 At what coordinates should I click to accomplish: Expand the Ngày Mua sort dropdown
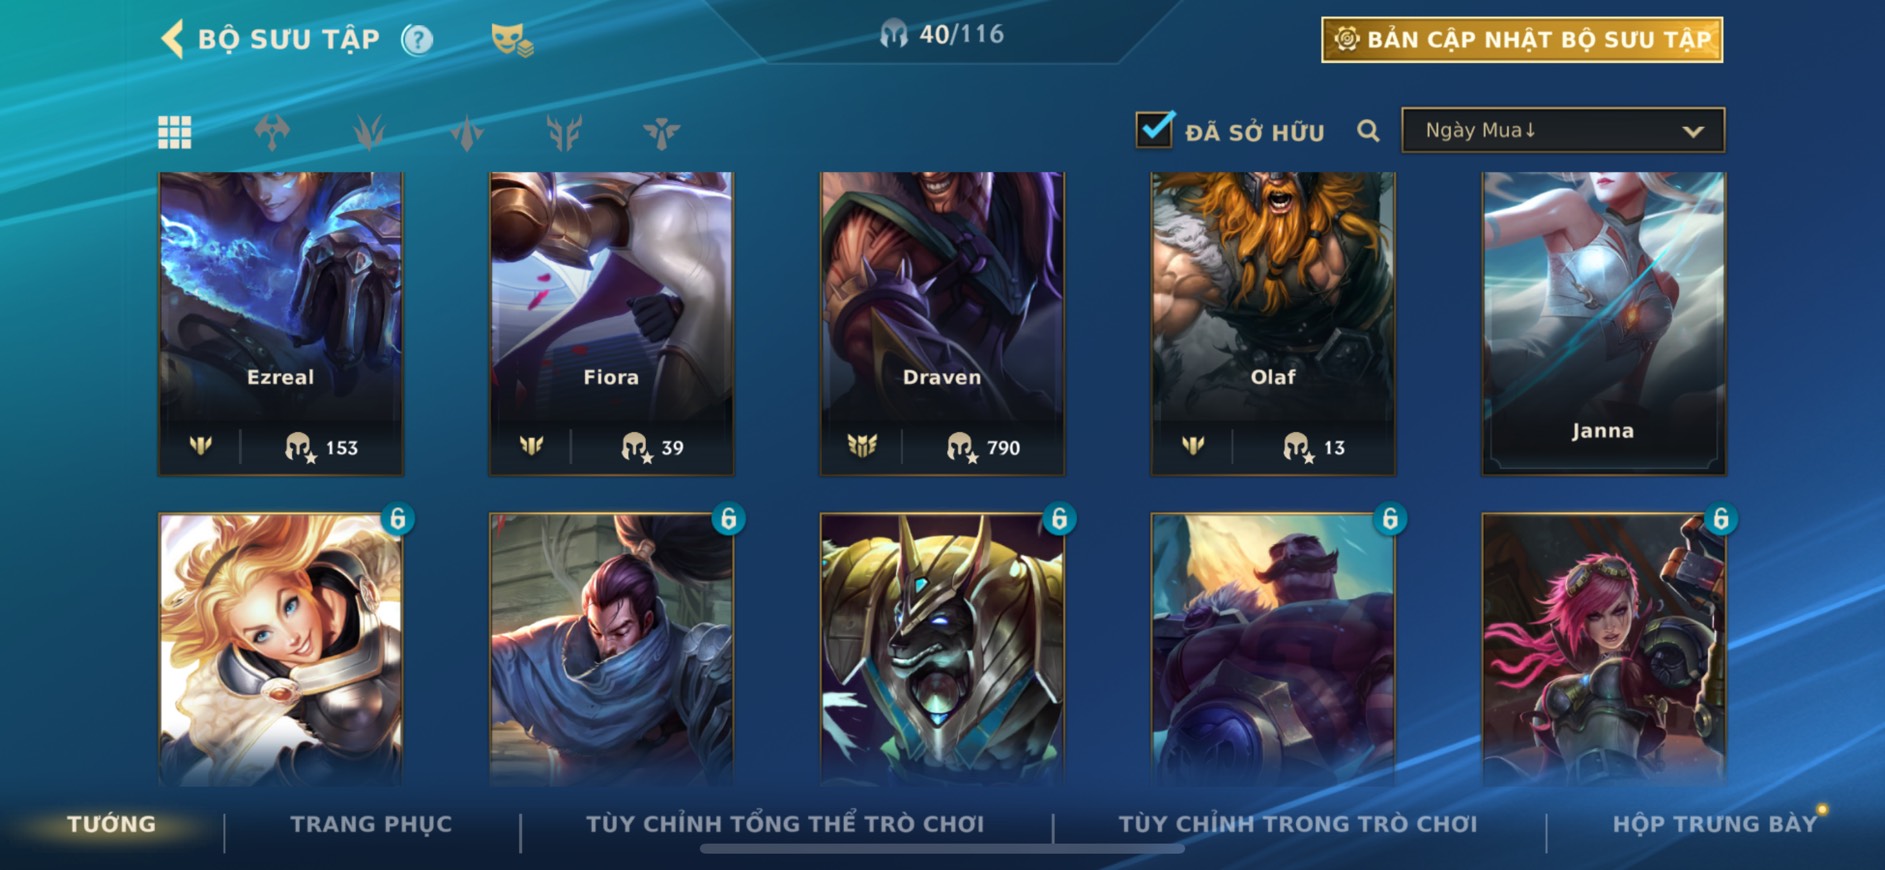tap(1563, 130)
